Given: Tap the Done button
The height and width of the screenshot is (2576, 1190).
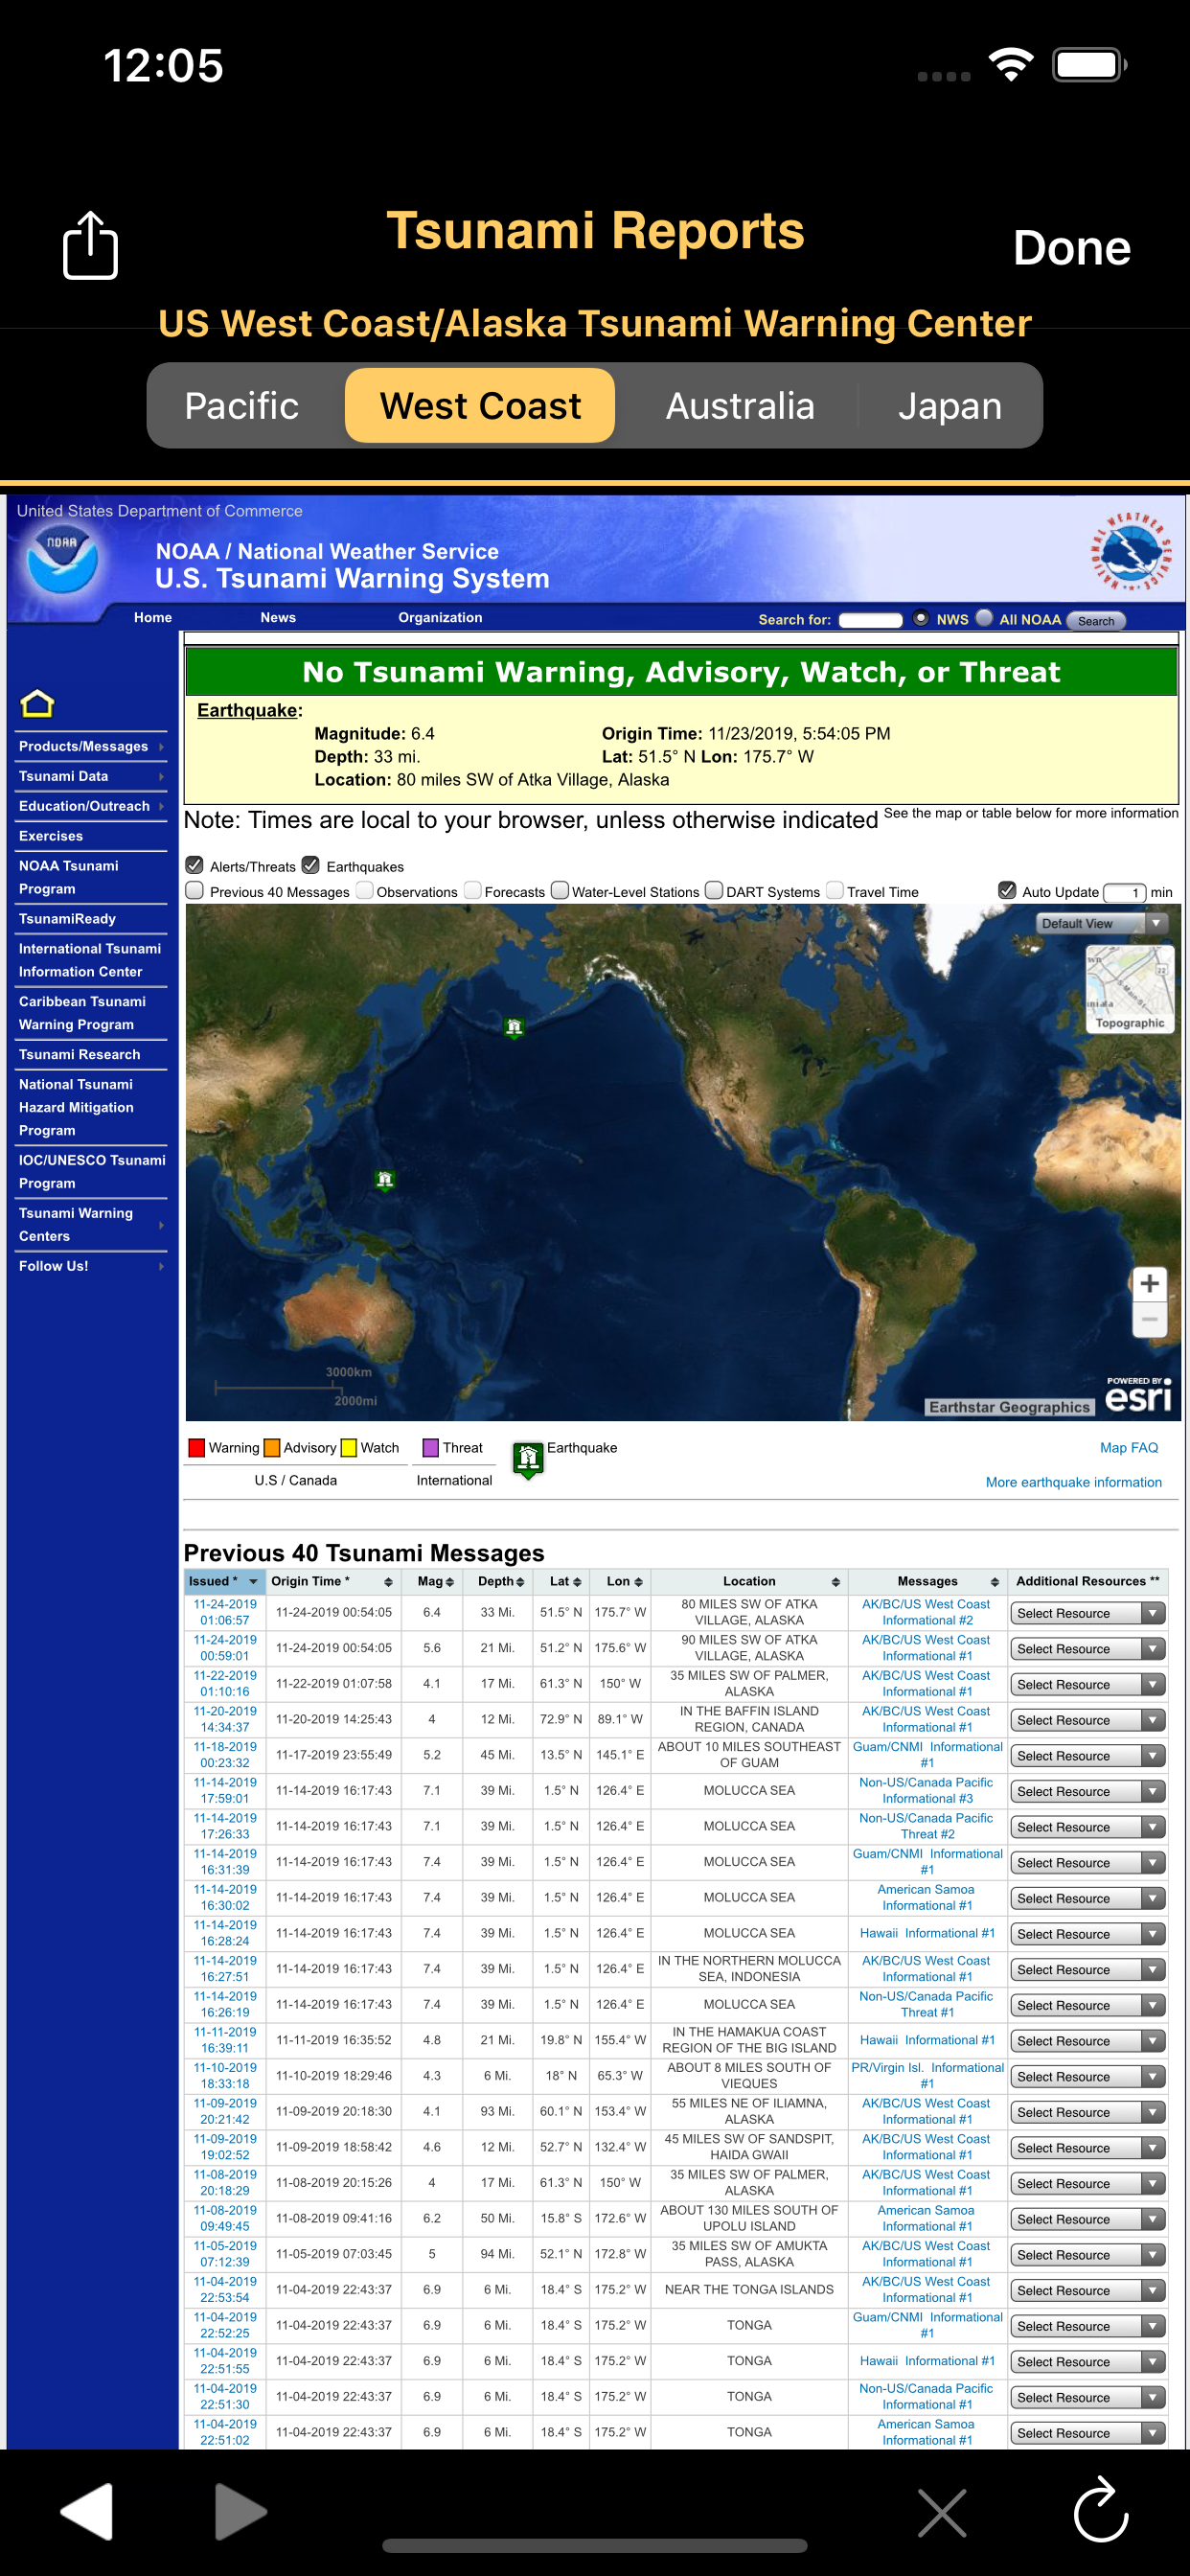Looking at the screenshot, I should [1072, 247].
